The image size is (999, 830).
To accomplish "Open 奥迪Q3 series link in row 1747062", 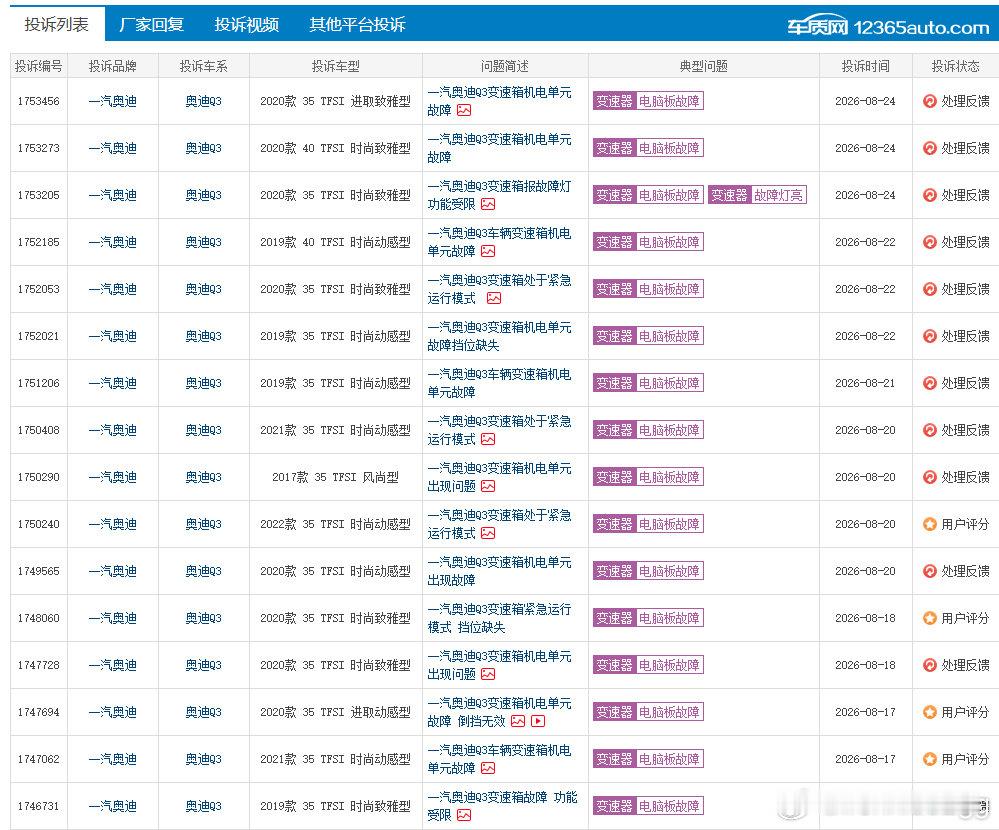I will [203, 759].
